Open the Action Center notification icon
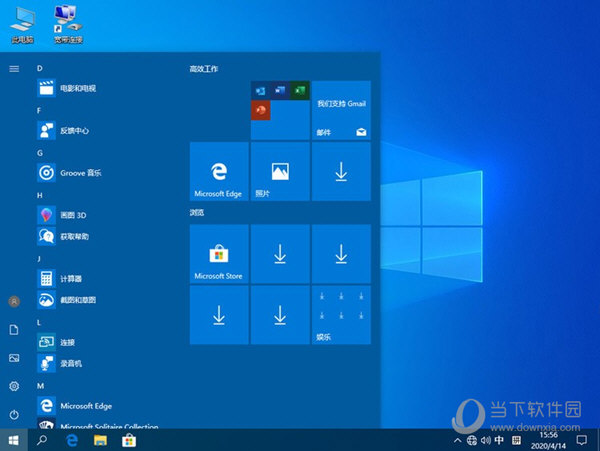Image resolution: width=600 pixels, height=451 pixels. (x=582, y=440)
